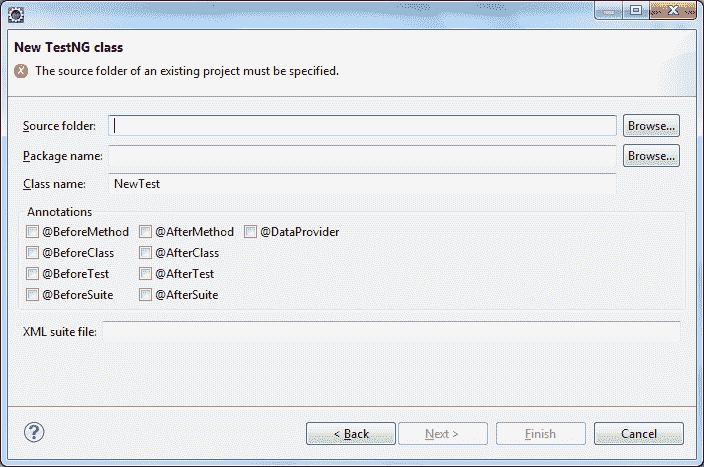The image size is (704, 467).
Task: Click the 'Annotations' group label
Action: [60, 212]
